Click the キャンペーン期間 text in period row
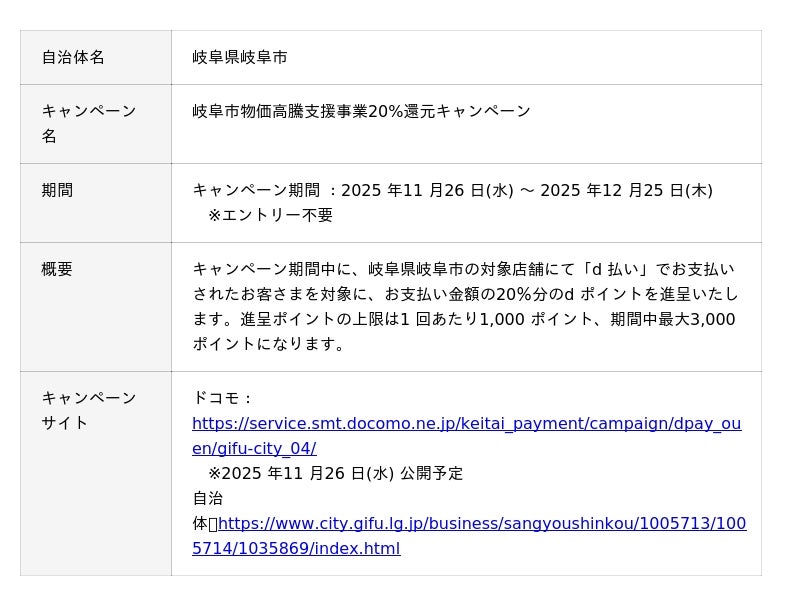Viewport: 800px width, 606px height. (x=256, y=190)
